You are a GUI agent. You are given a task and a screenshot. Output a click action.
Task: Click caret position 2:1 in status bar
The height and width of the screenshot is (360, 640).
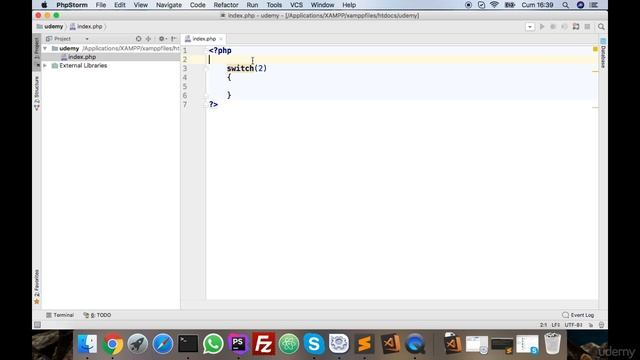[x=543, y=325]
